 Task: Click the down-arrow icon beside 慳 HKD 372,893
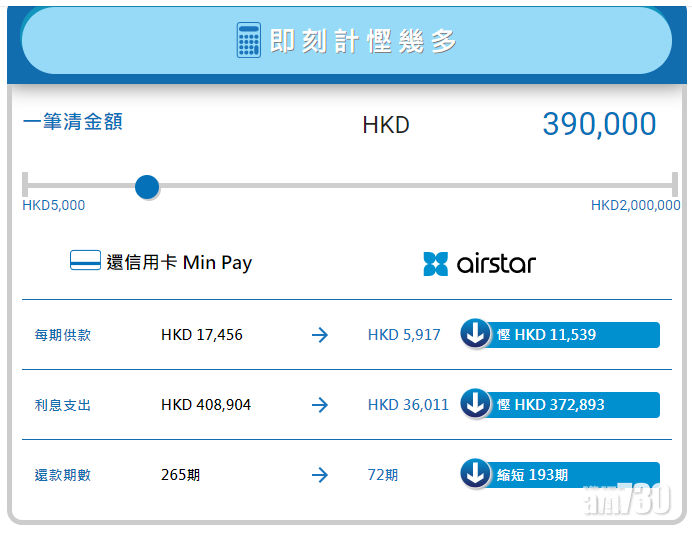pyautogui.click(x=476, y=404)
